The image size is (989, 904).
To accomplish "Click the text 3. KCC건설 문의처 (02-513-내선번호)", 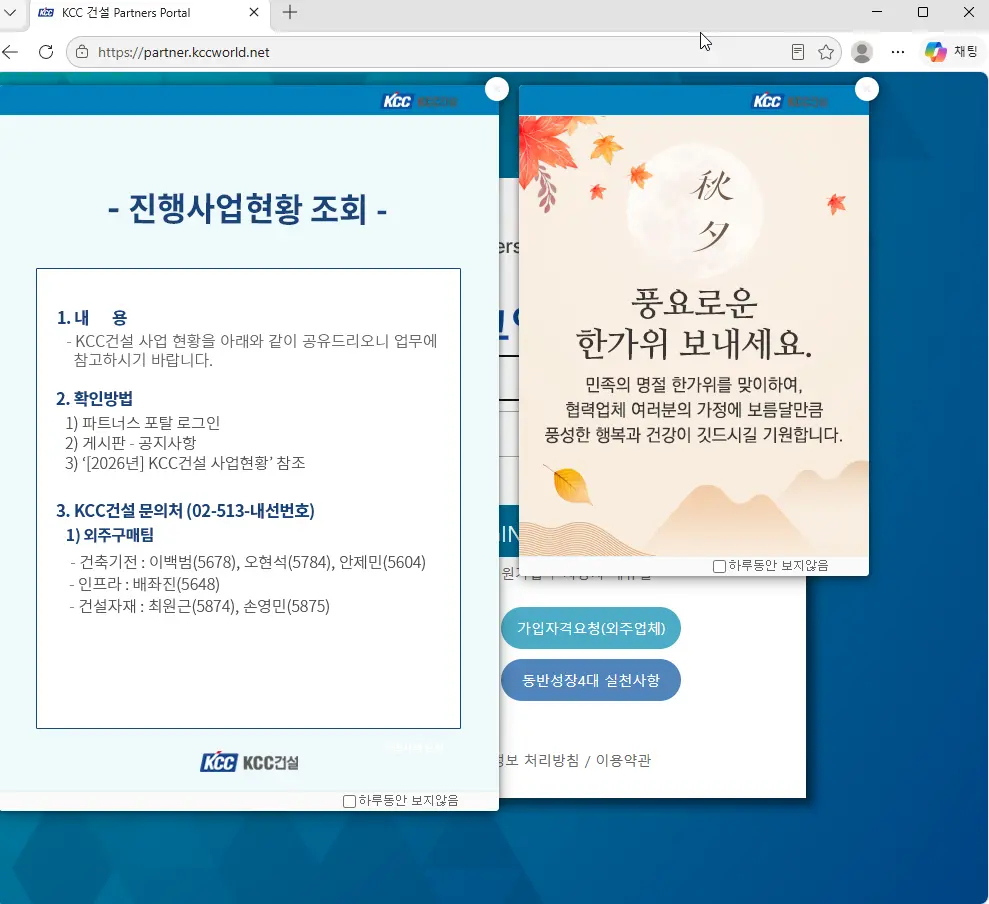I will pyautogui.click(x=185, y=510).
